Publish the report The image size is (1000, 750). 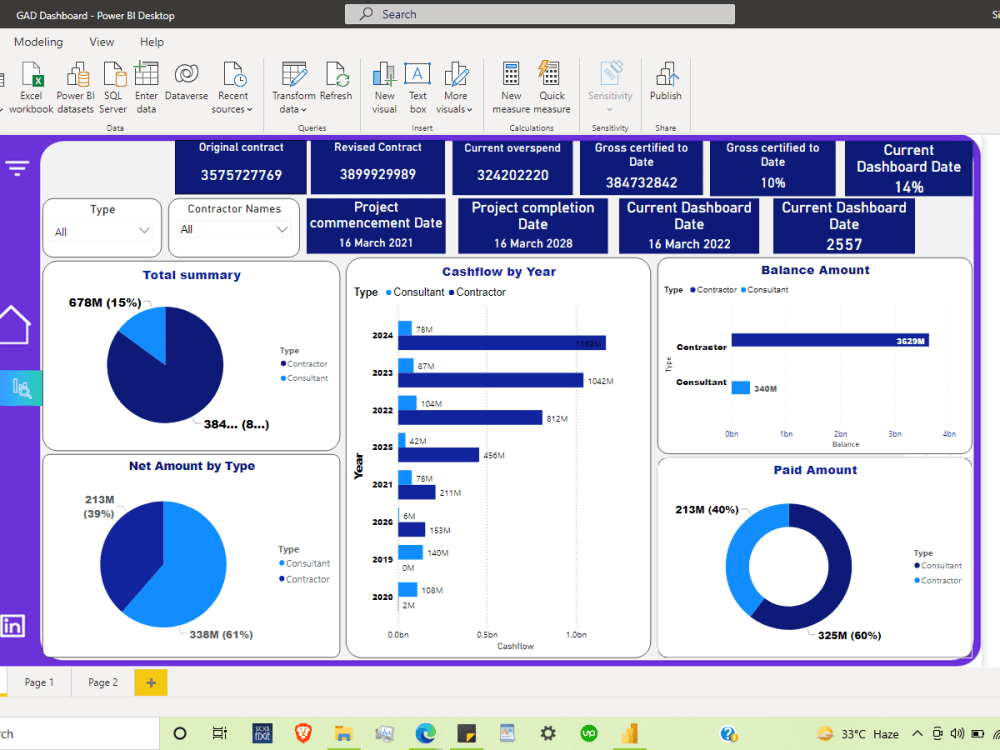(x=666, y=82)
